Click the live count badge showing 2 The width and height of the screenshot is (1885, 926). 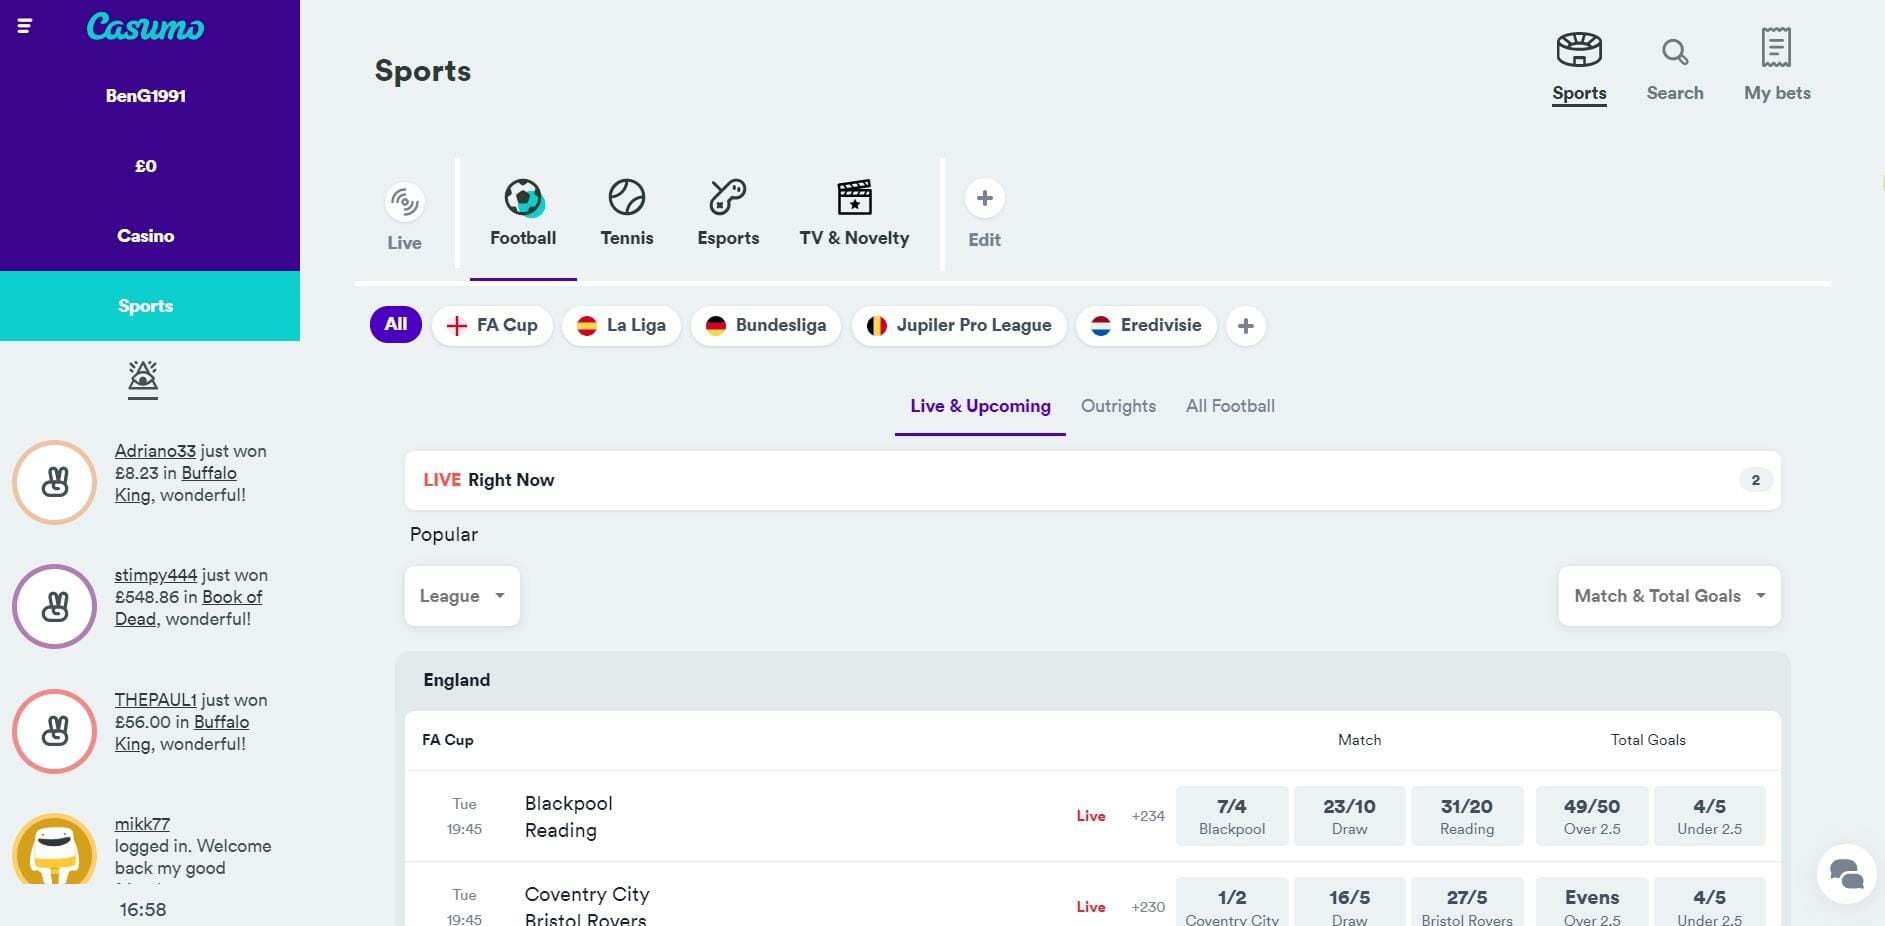click(1755, 480)
